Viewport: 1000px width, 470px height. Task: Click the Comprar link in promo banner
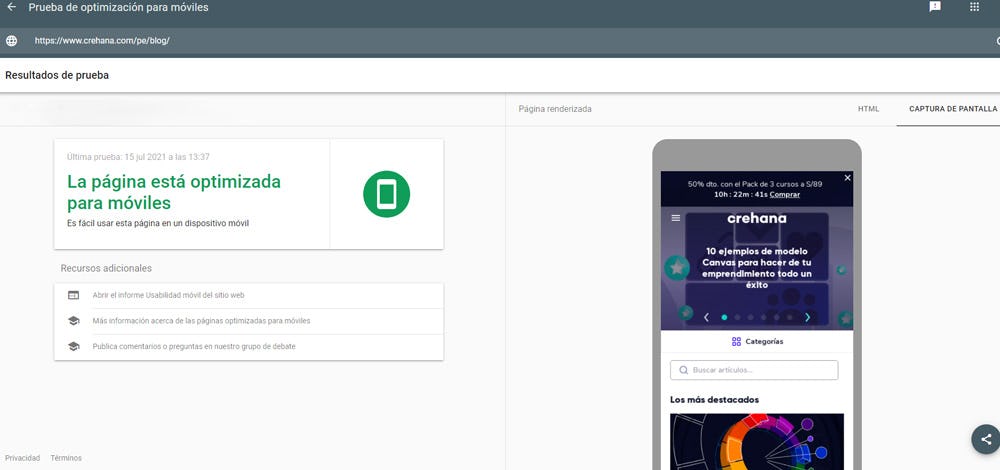784,194
